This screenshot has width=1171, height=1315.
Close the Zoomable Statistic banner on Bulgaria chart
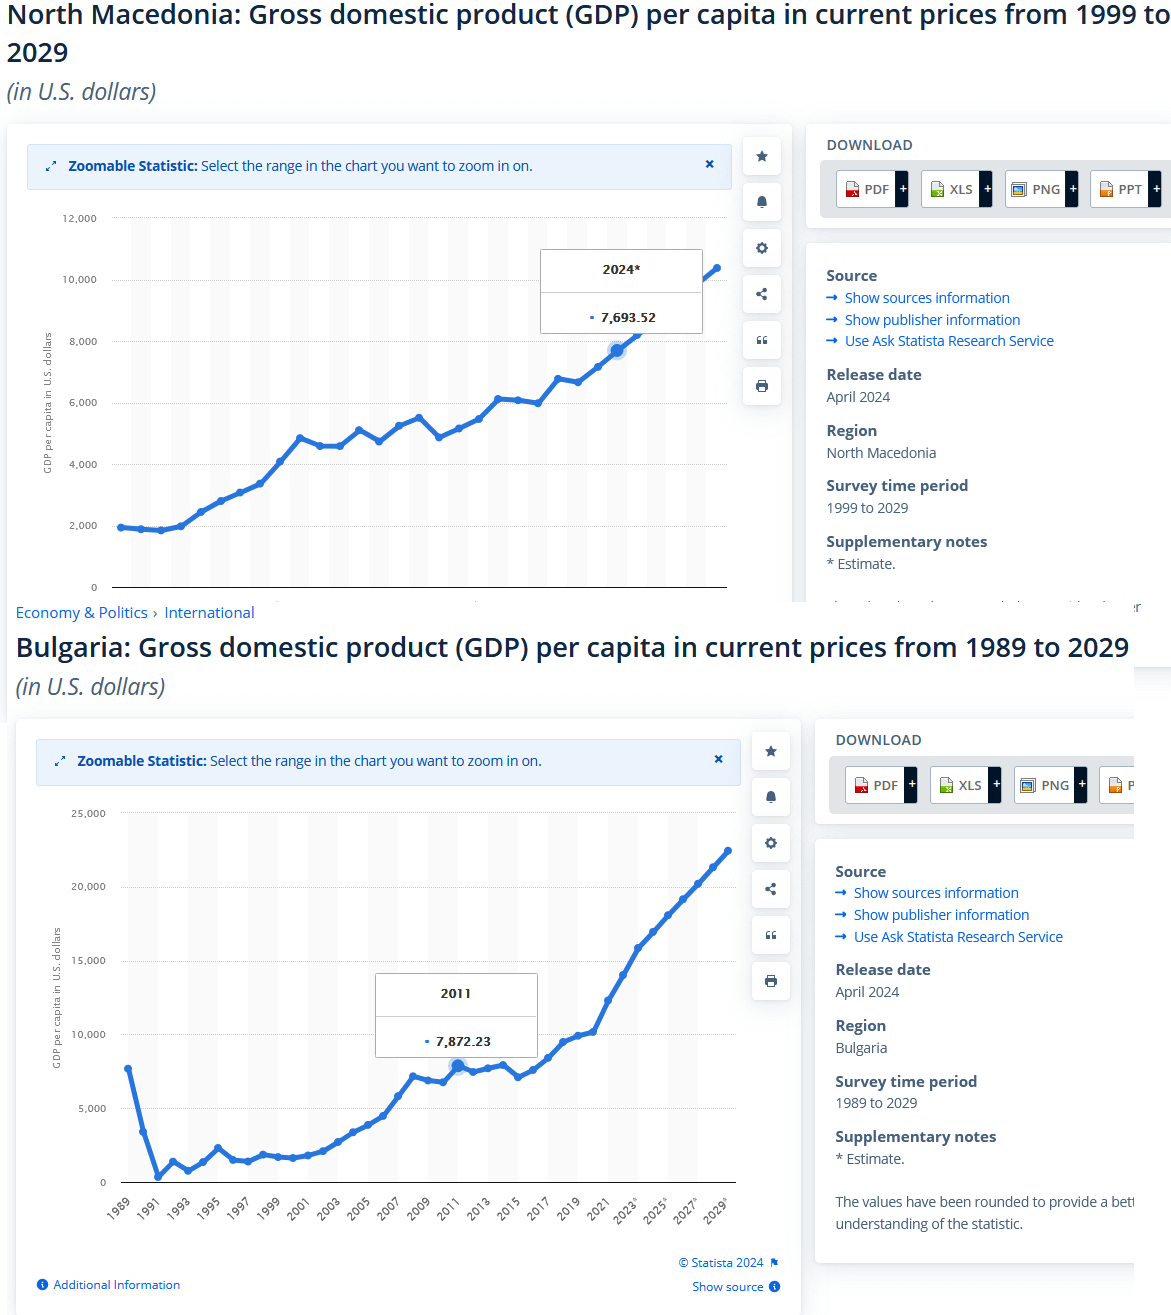tap(719, 760)
